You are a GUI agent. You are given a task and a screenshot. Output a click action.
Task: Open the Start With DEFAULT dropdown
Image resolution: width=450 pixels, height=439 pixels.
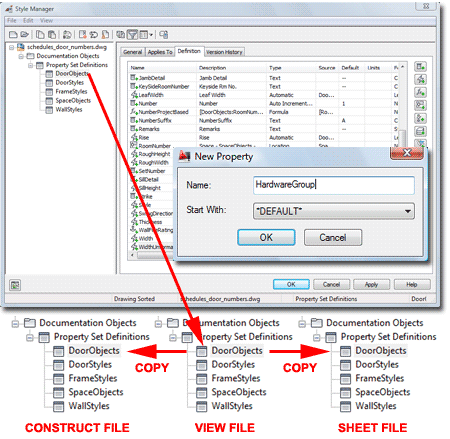[334, 211]
